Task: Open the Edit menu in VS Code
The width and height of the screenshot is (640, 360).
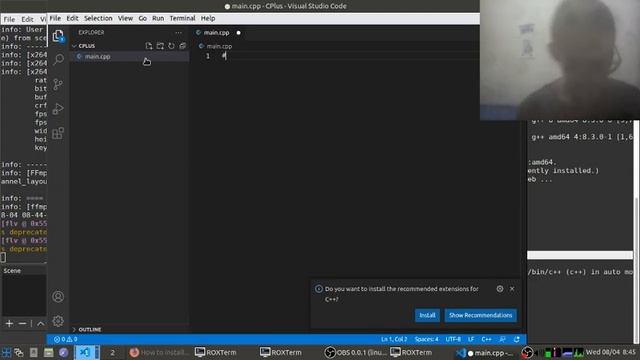Action: [x=72, y=18]
